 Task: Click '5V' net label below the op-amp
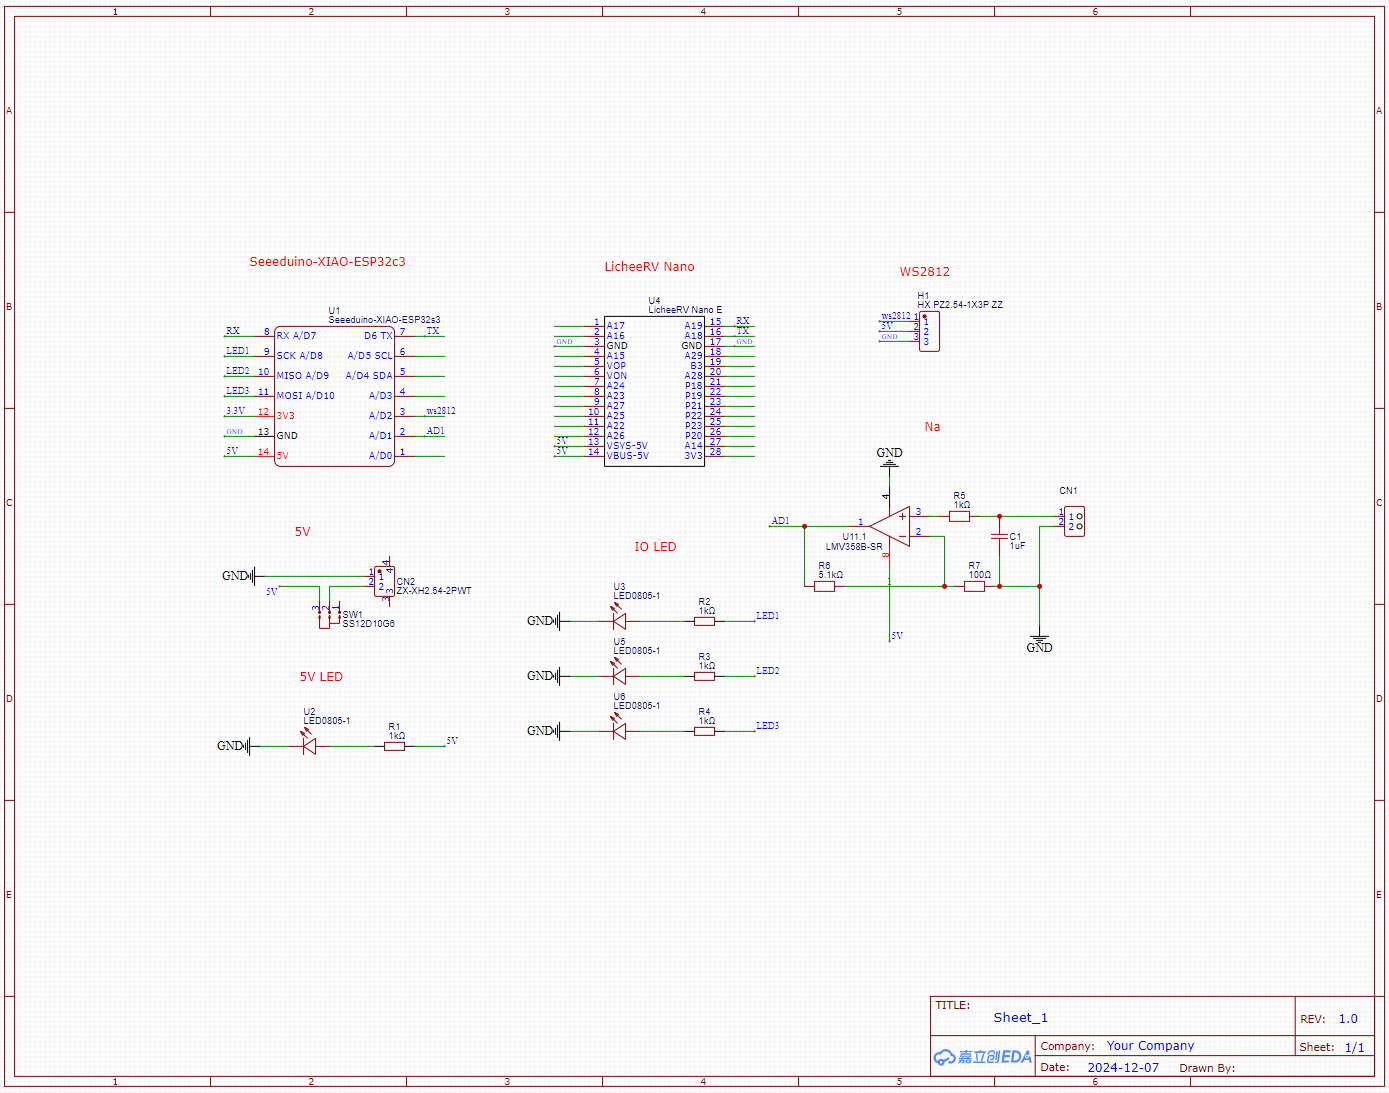coord(896,636)
